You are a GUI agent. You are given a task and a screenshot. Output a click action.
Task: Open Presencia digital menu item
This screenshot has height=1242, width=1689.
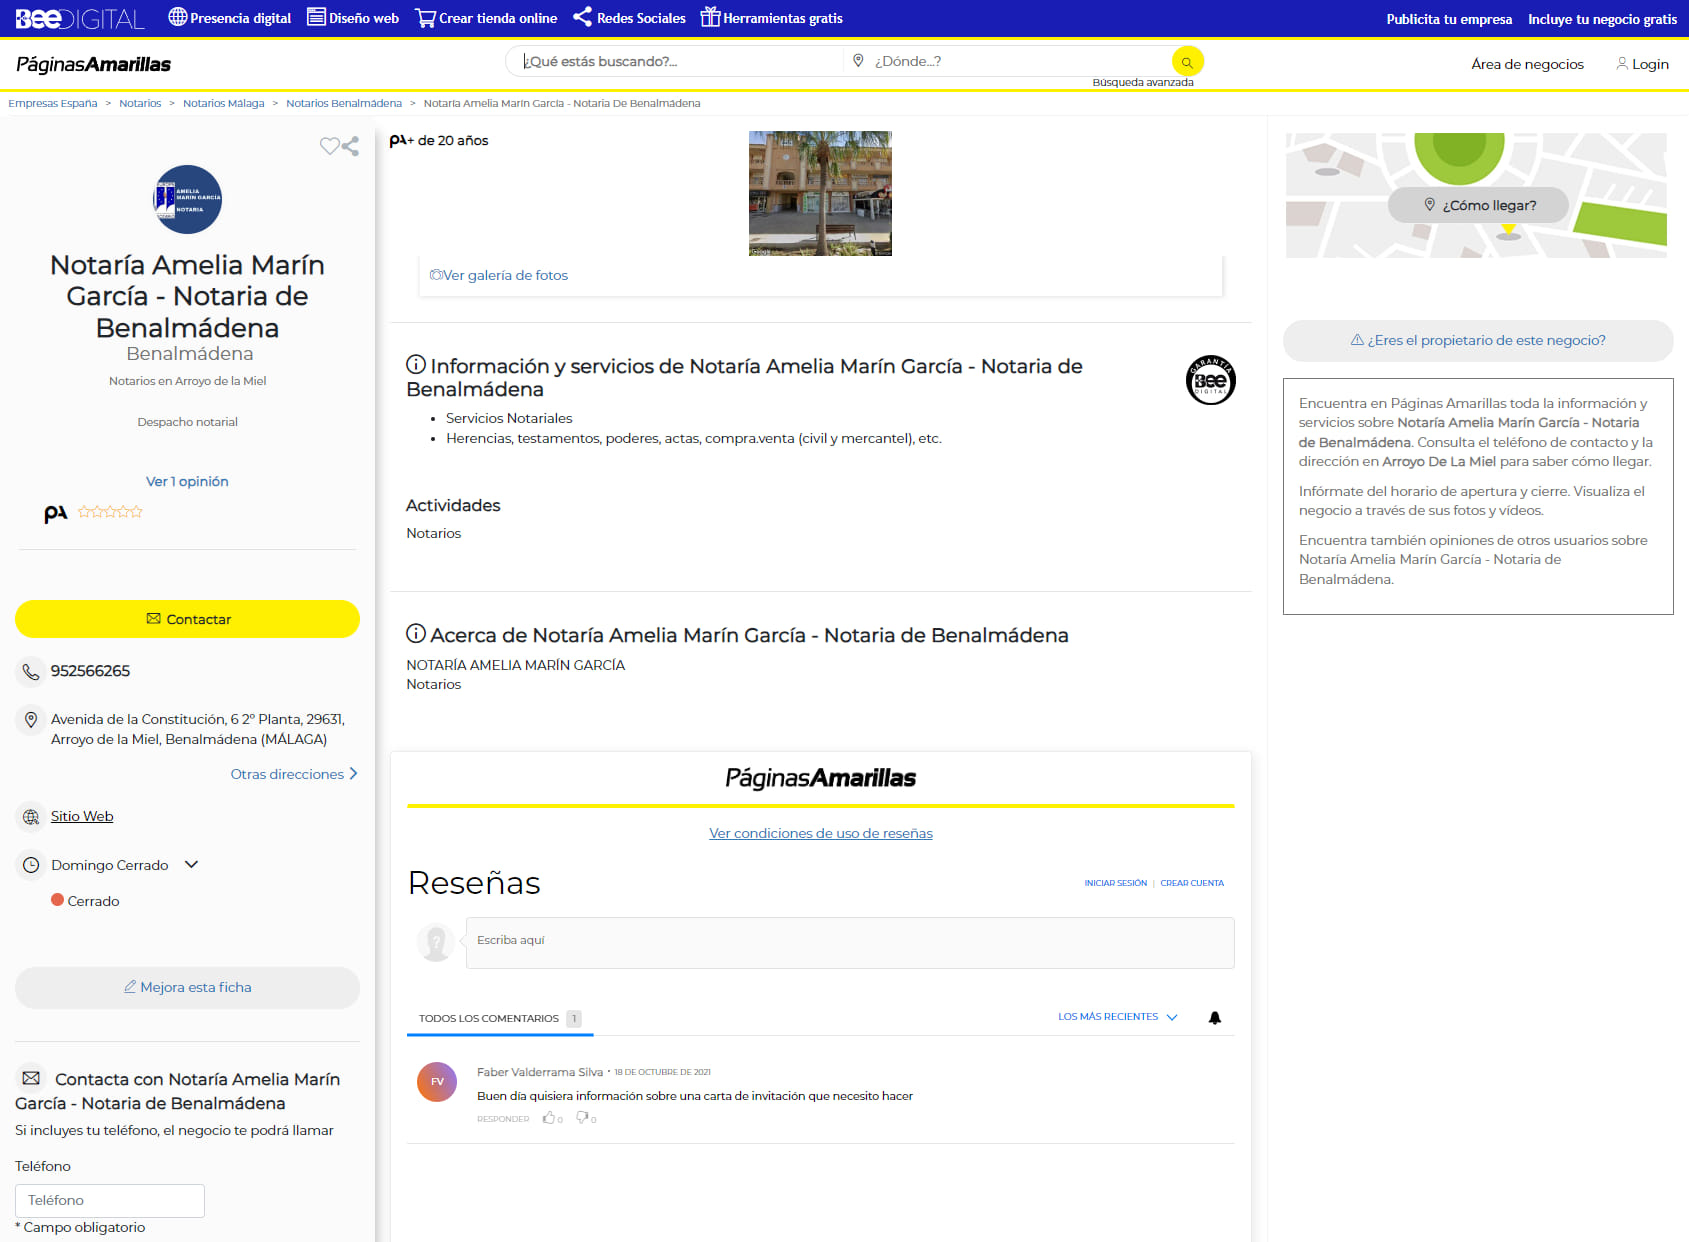coord(230,18)
